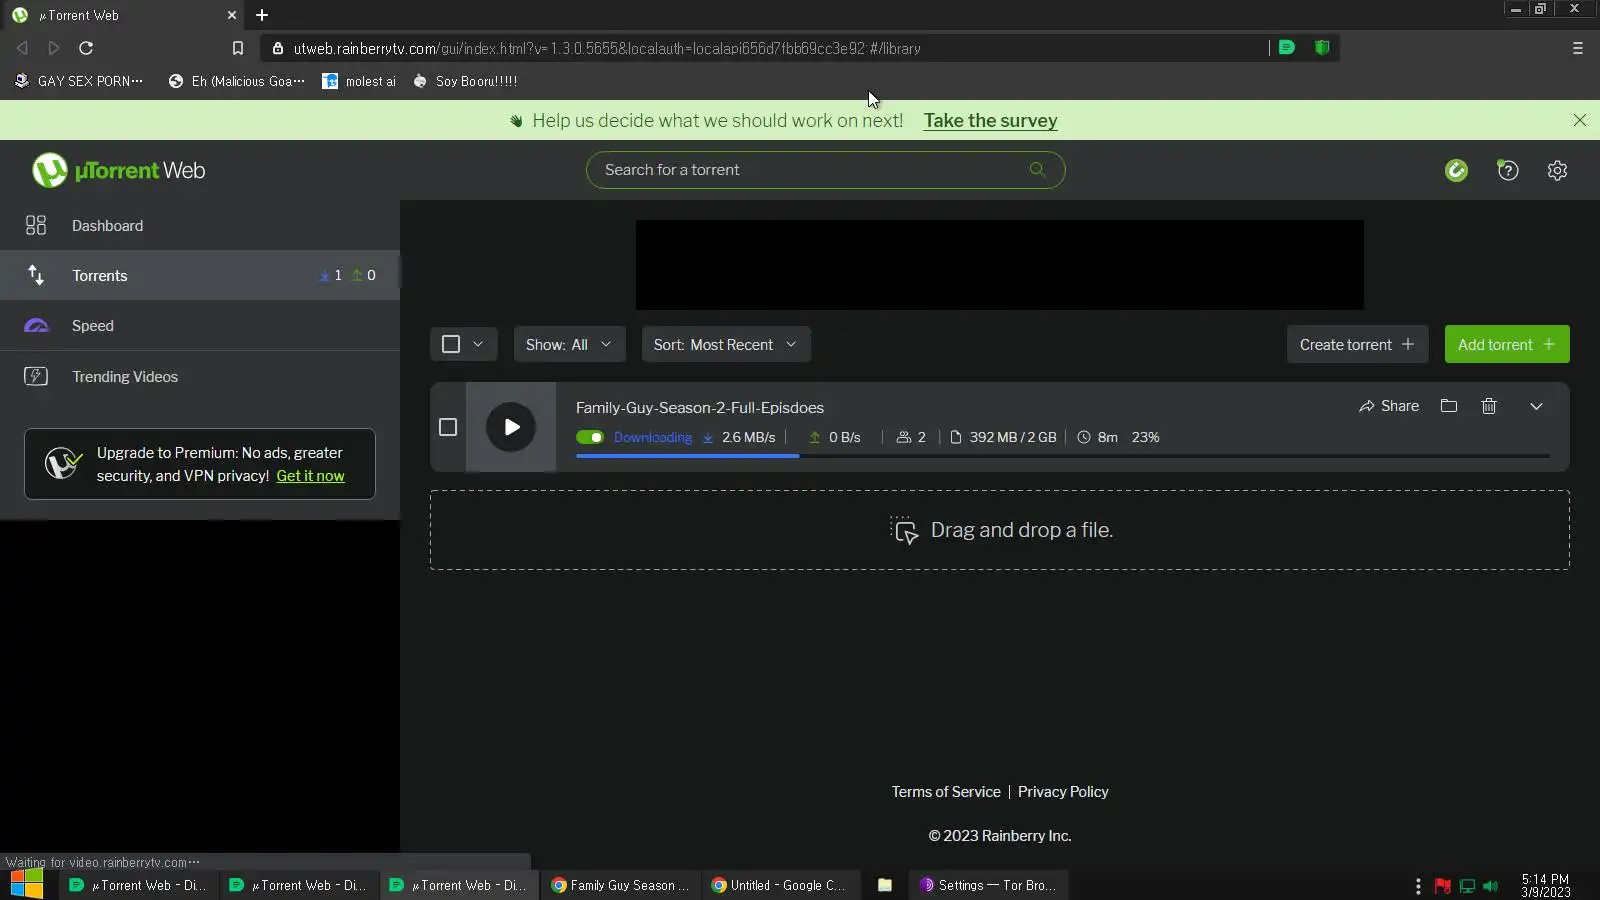The image size is (1600, 900).
Task: Open the browser hamburger menu
Action: (x=1578, y=48)
